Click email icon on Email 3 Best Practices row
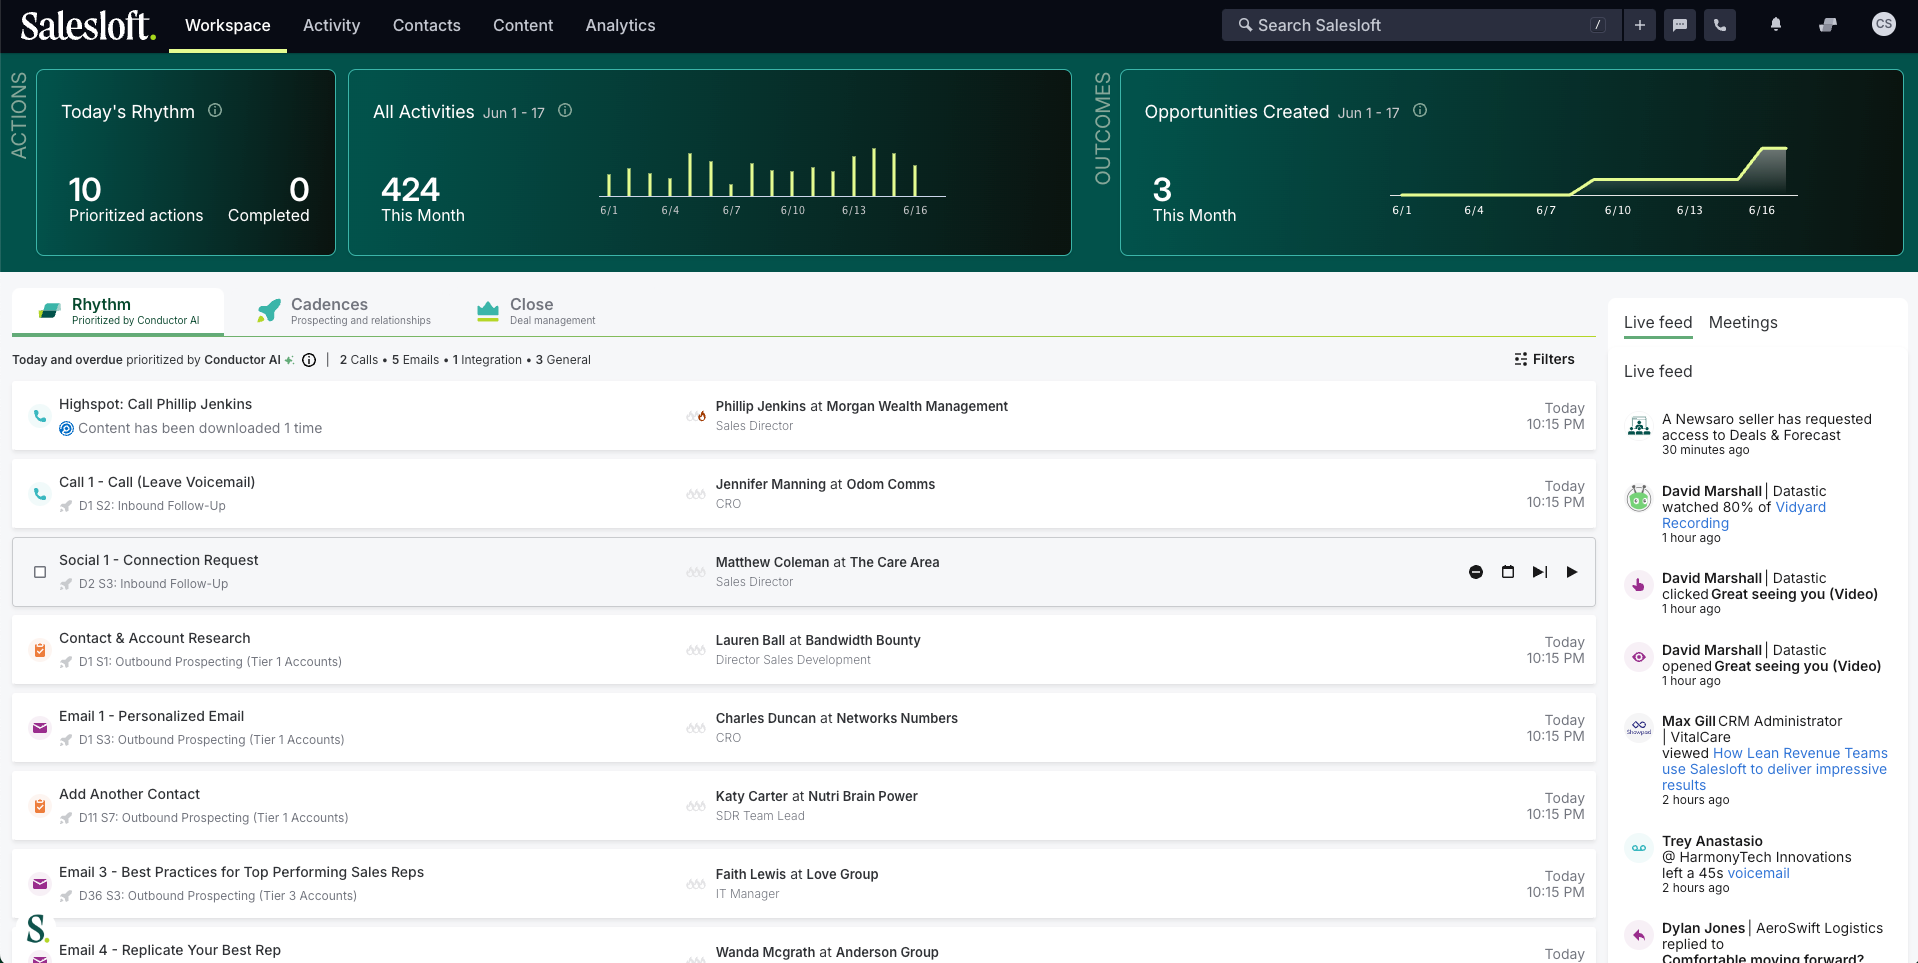 [x=40, y=884]
